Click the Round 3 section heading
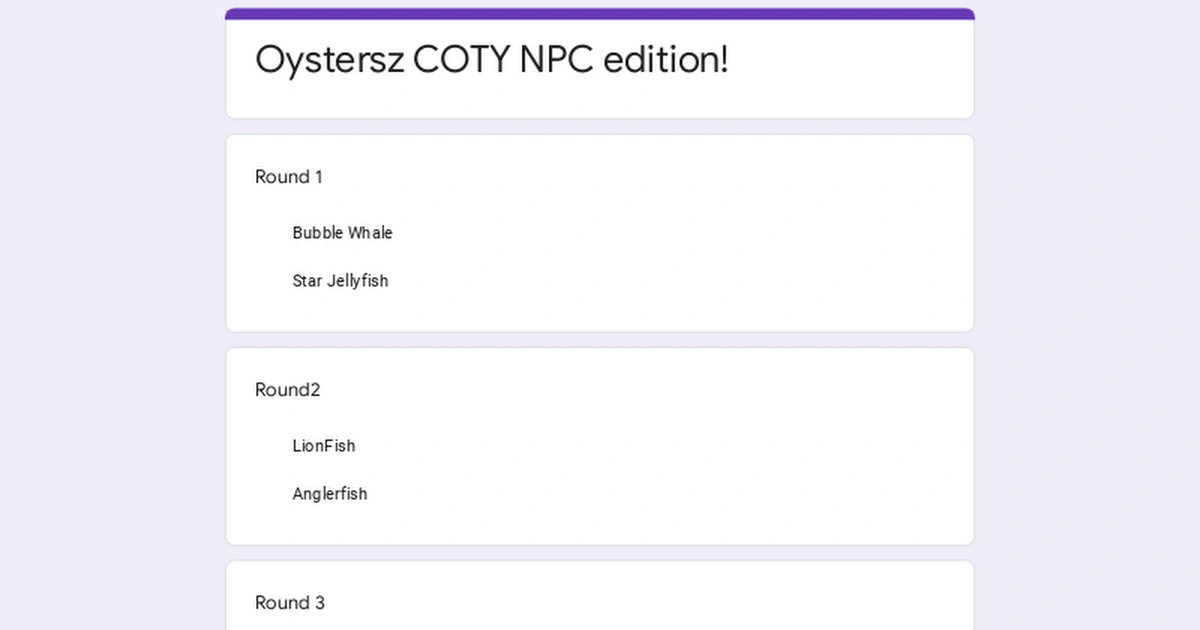1200x630 pixels. [290, 603]
